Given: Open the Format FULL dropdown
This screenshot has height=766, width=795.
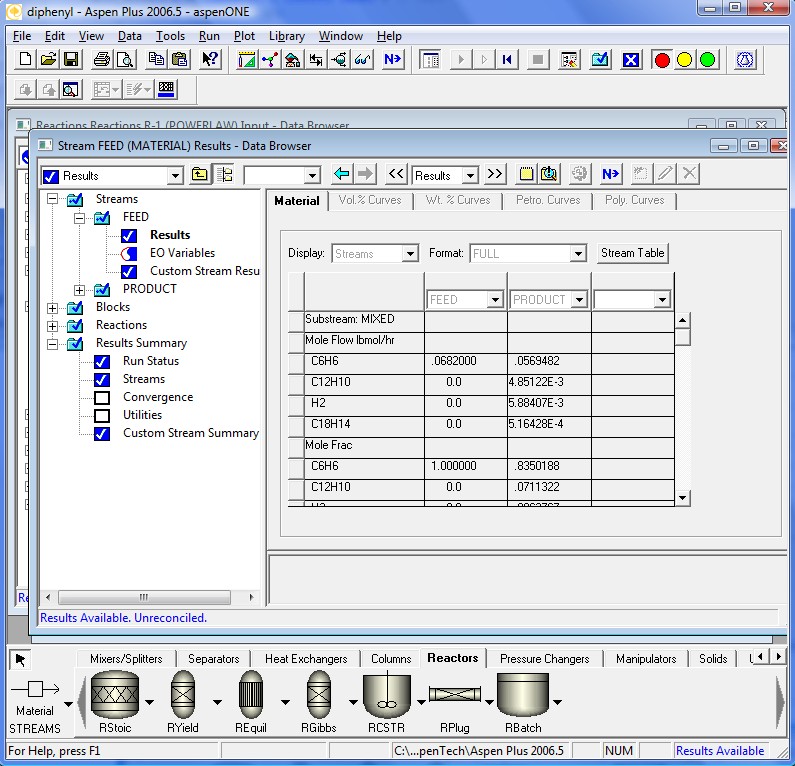Looking at the screenshot, I should pyautogui.click(x=577, y=254).
